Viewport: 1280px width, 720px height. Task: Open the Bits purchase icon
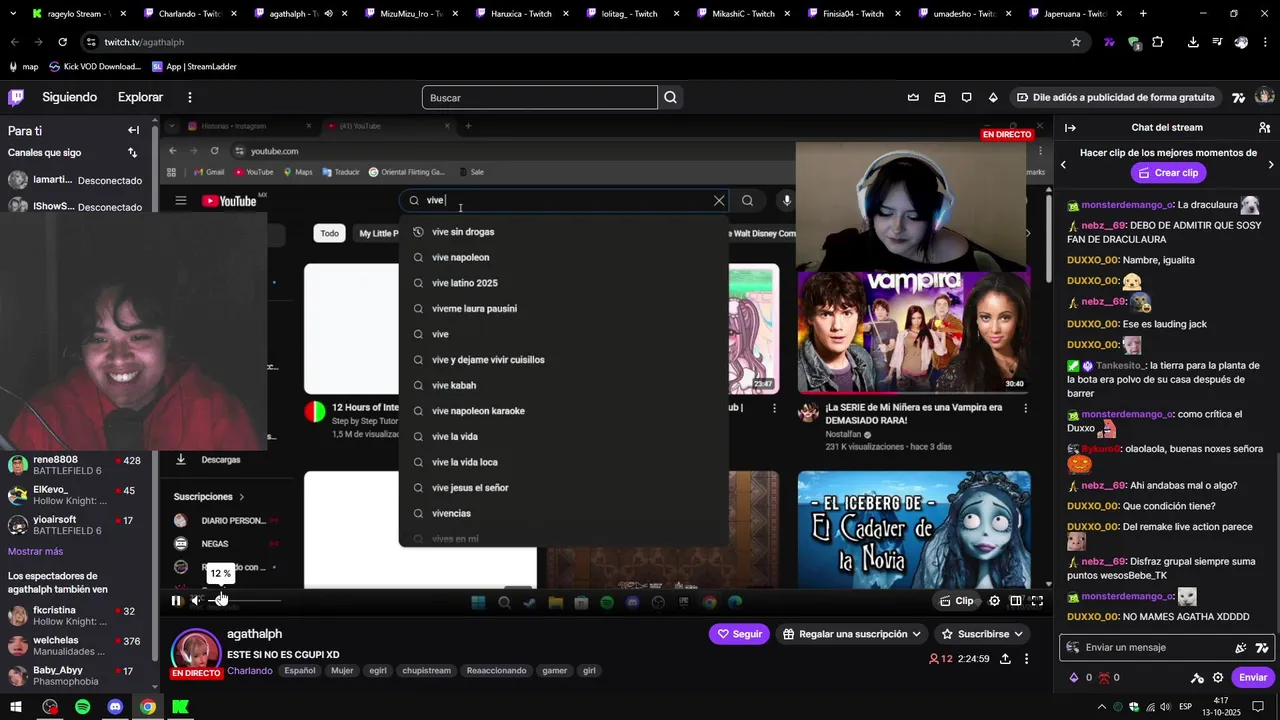pos(993,97)
